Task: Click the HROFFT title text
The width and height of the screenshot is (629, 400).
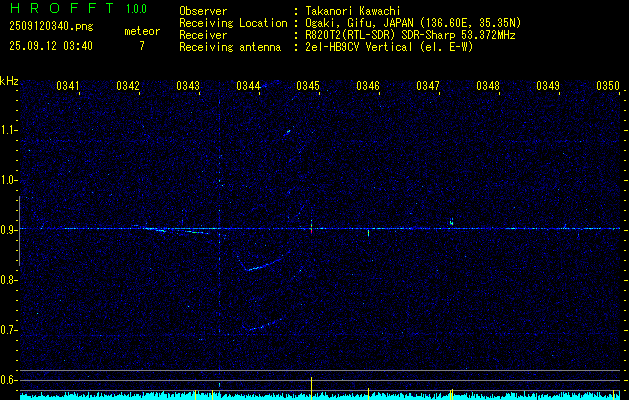Action: [61, 8]
